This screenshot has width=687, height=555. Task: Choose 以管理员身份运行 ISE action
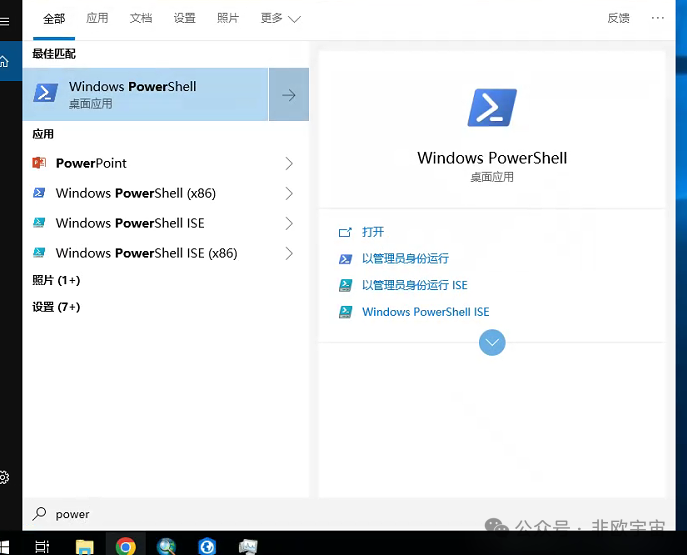[x=414, y=285]
